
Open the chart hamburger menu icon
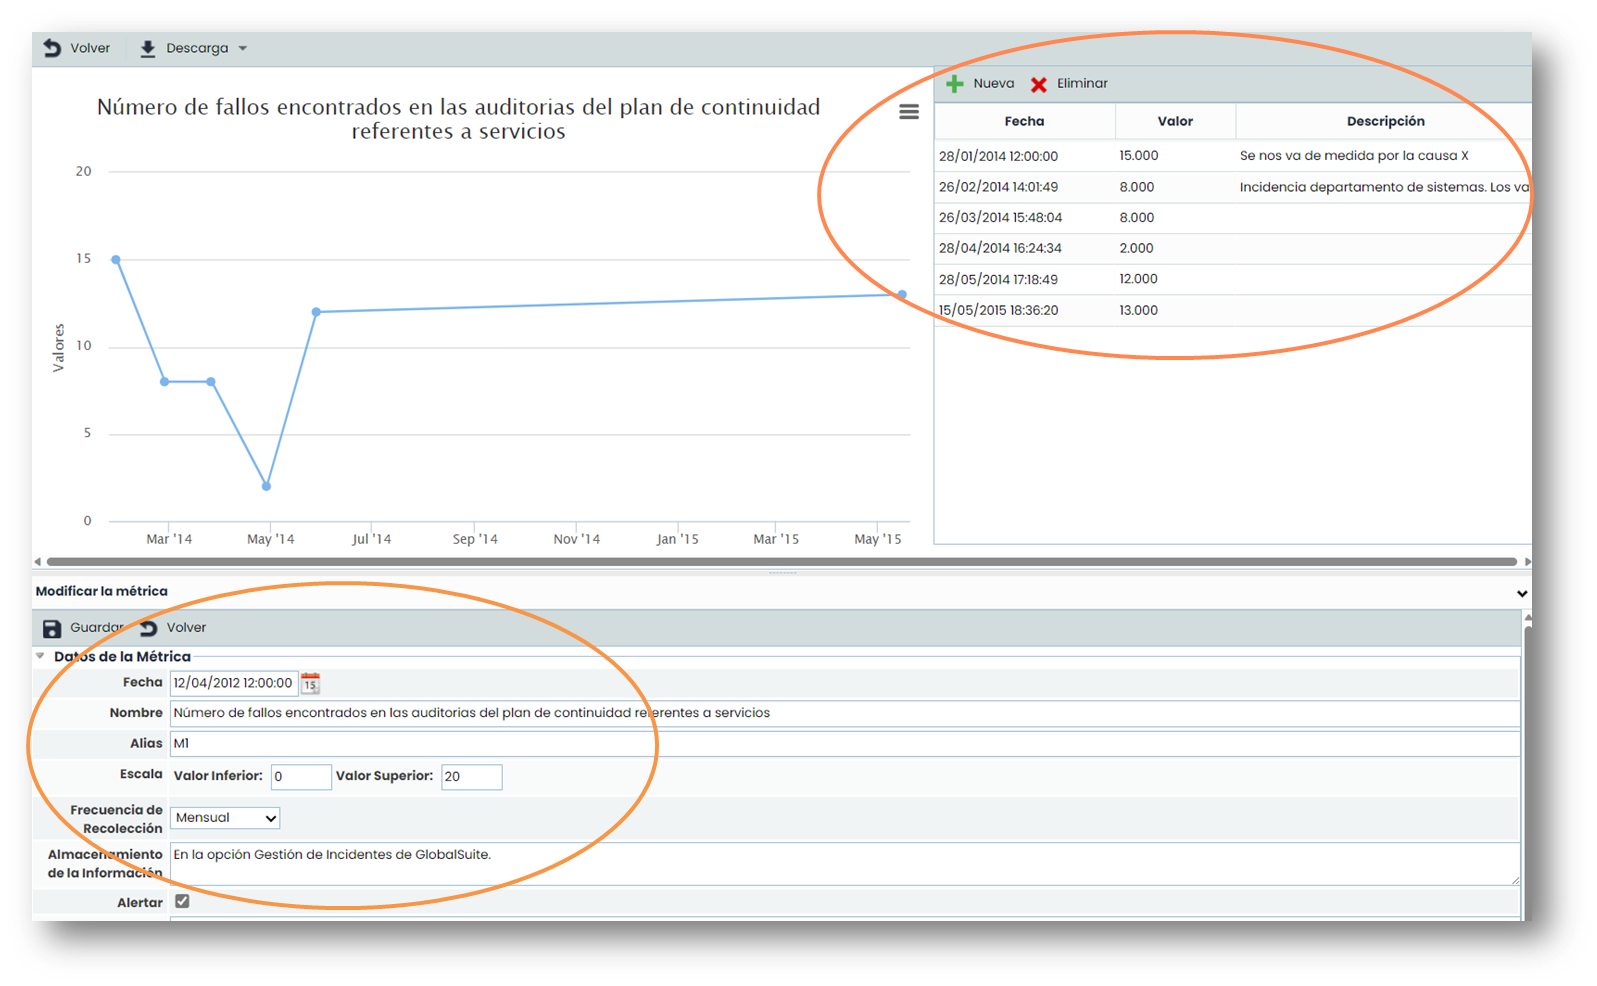[908, 112]
